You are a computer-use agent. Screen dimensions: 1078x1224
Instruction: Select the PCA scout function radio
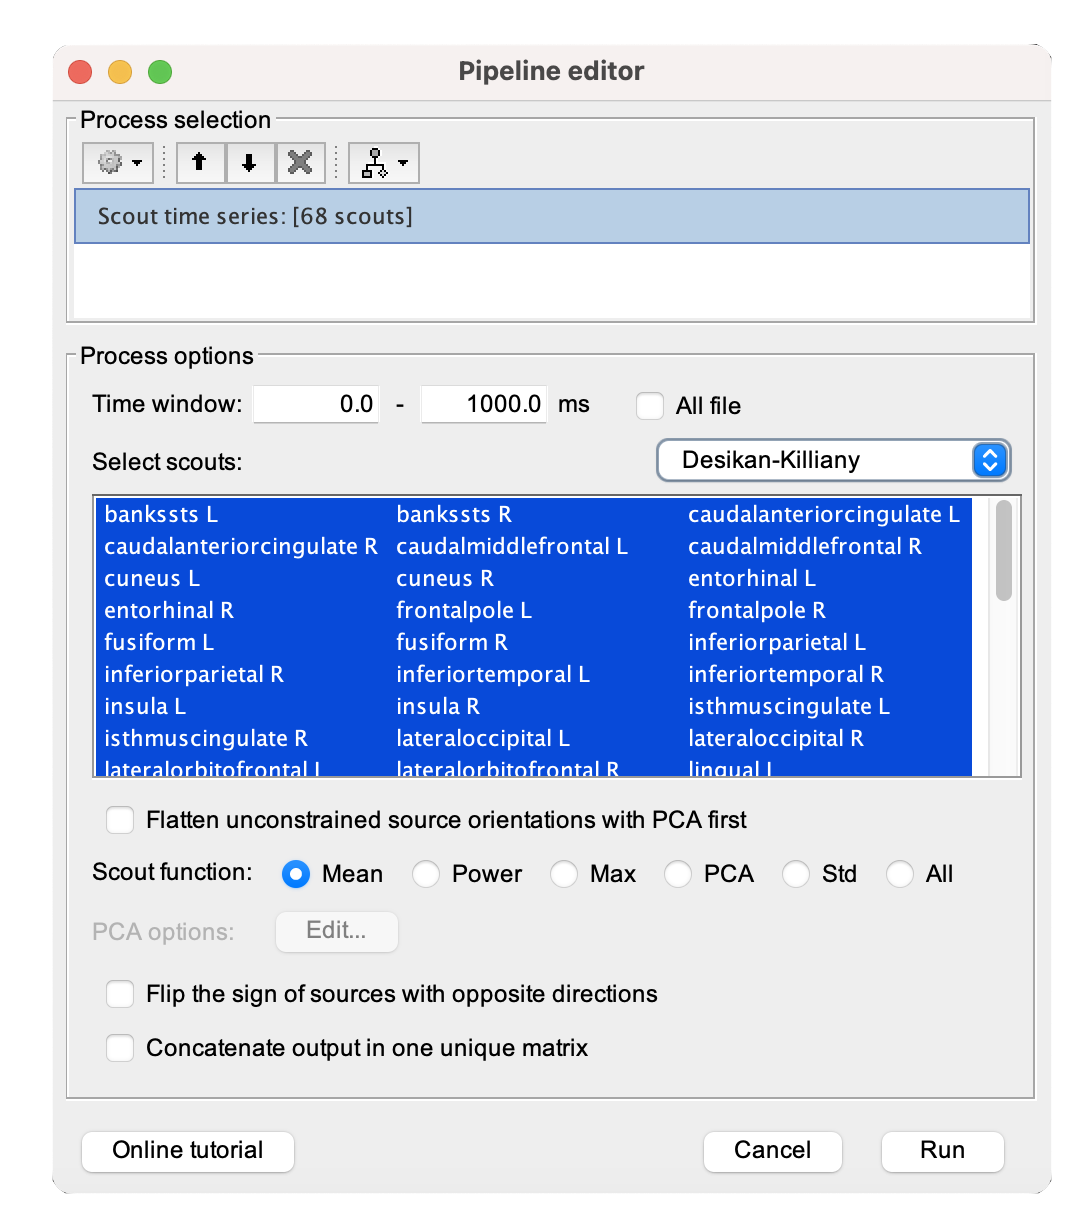(679, 874)
